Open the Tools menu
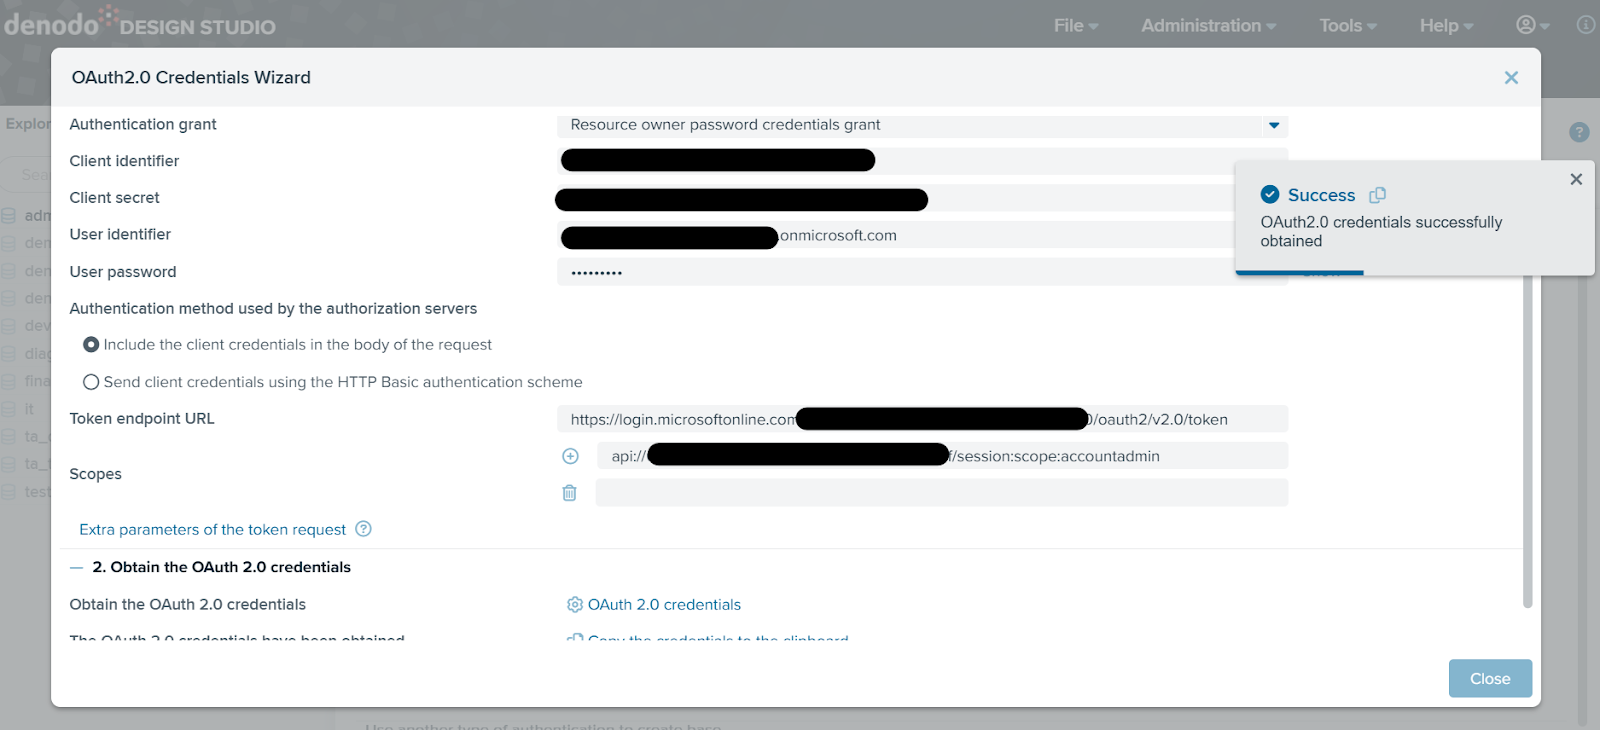 [x=1348, y=25]
